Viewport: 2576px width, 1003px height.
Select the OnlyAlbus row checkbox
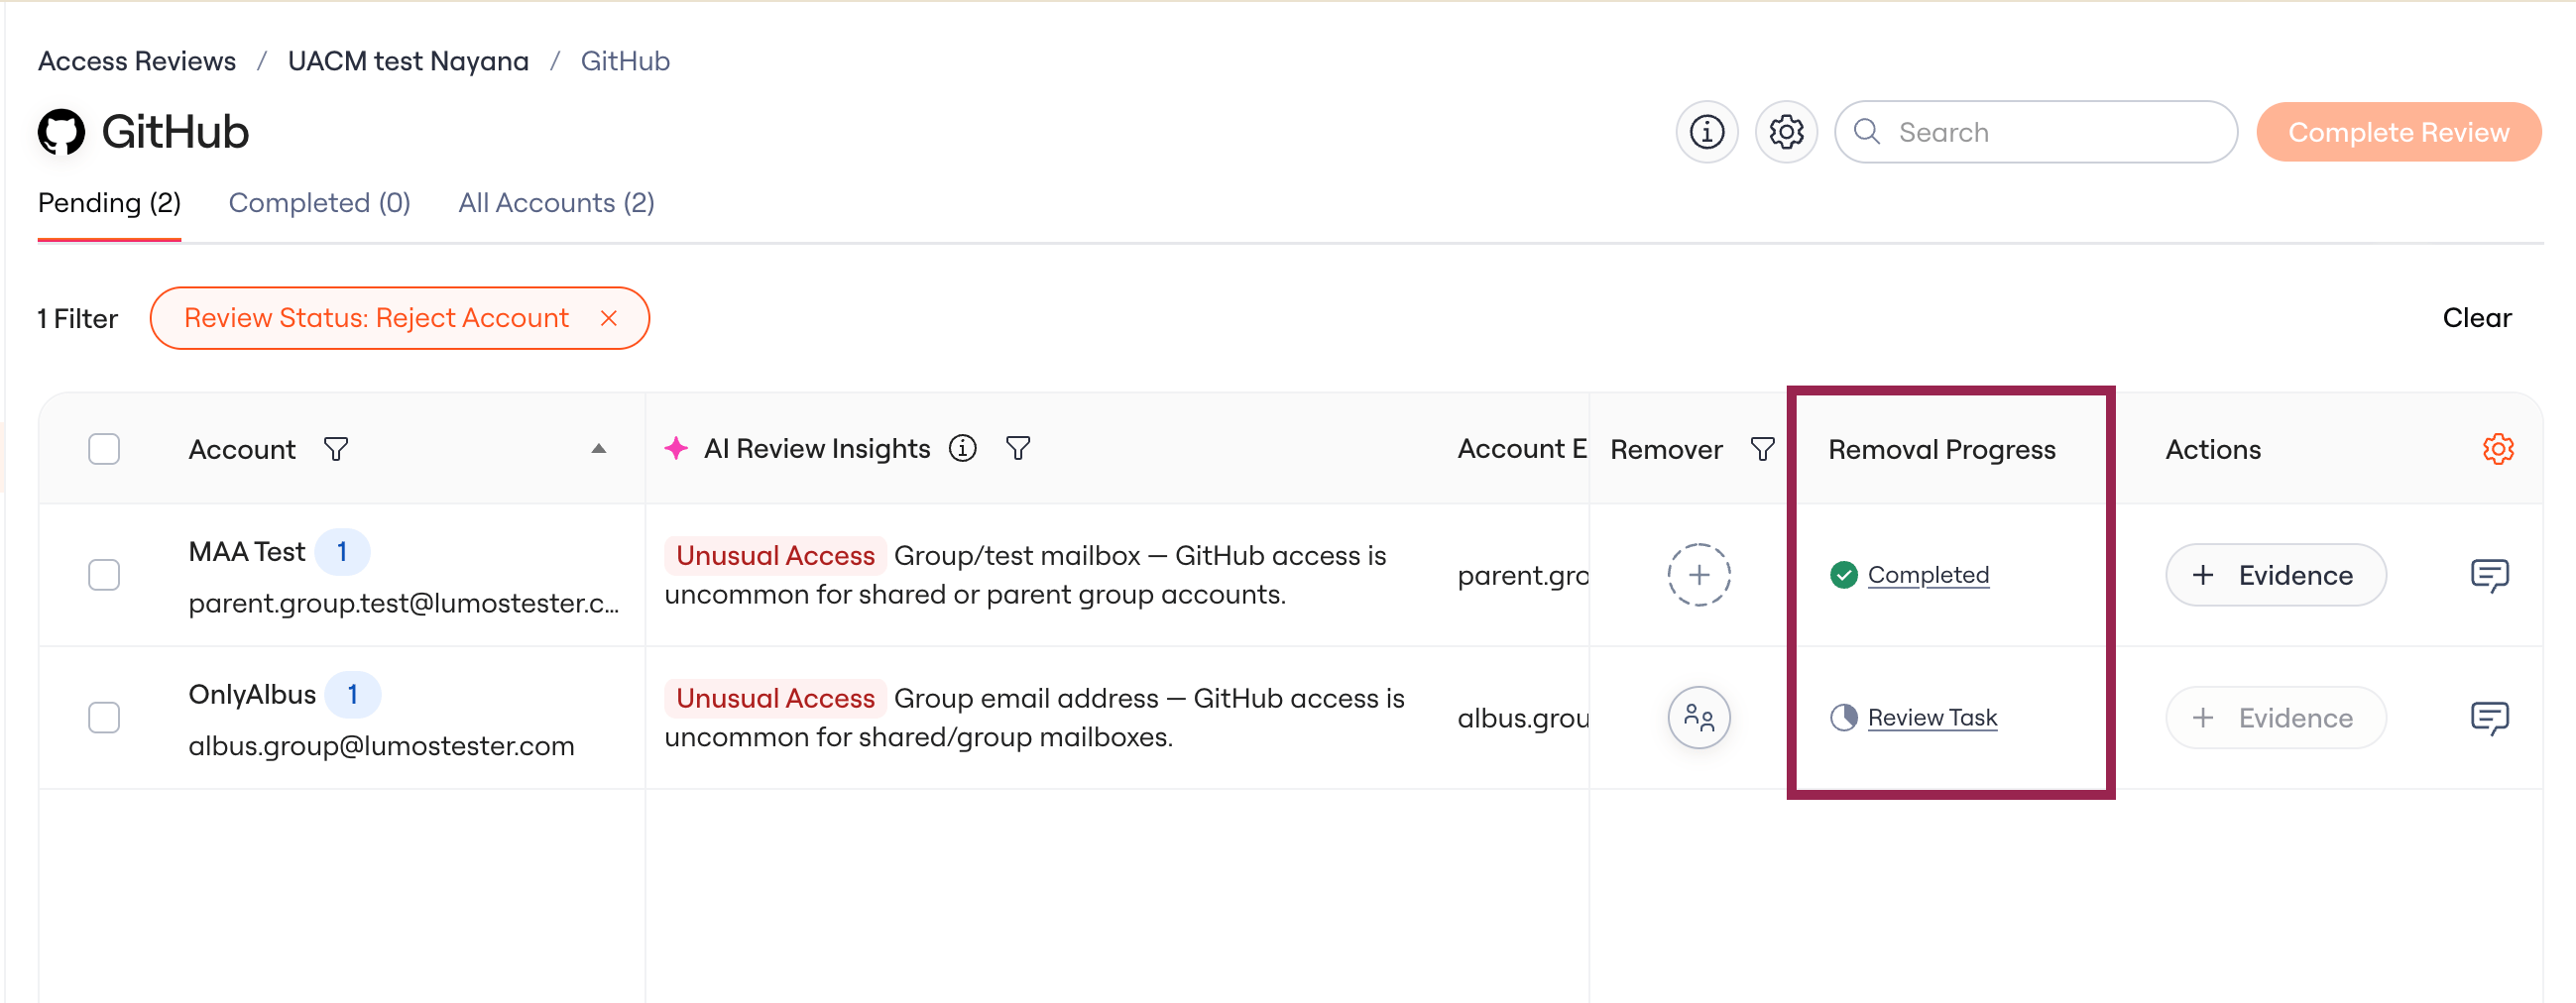(x=104, y=718)
